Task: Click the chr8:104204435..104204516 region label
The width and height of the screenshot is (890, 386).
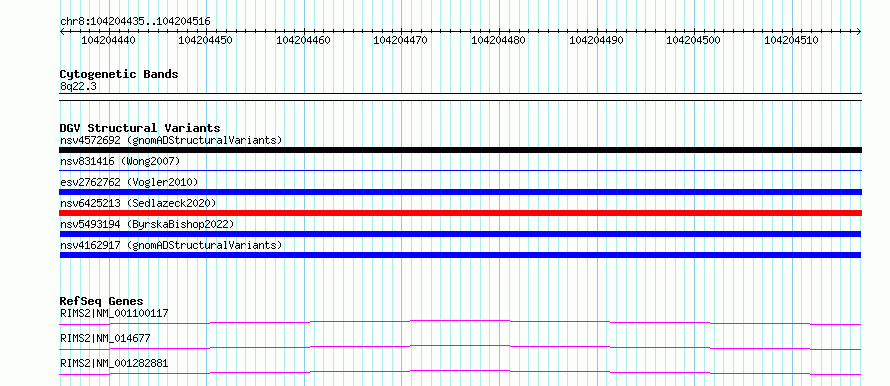Action: 135,22
